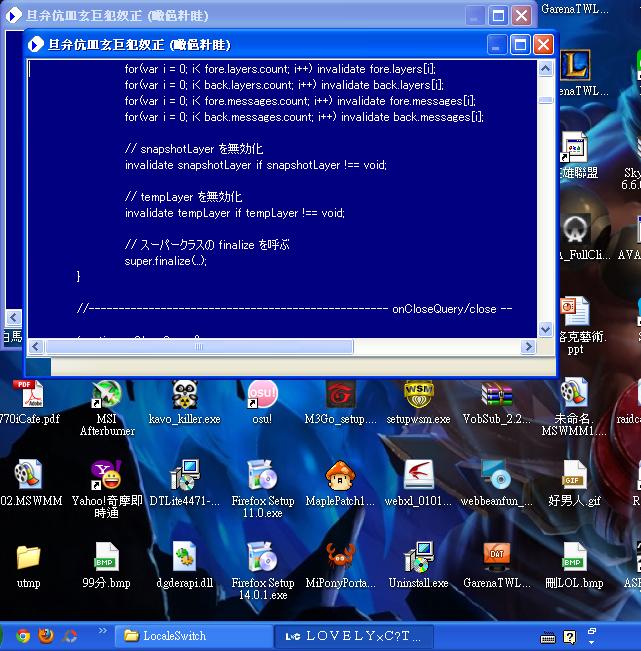Click code editor vertical scroll down arrow
The width and height of the screenshot is (641, 651).
tap(545, 330)
